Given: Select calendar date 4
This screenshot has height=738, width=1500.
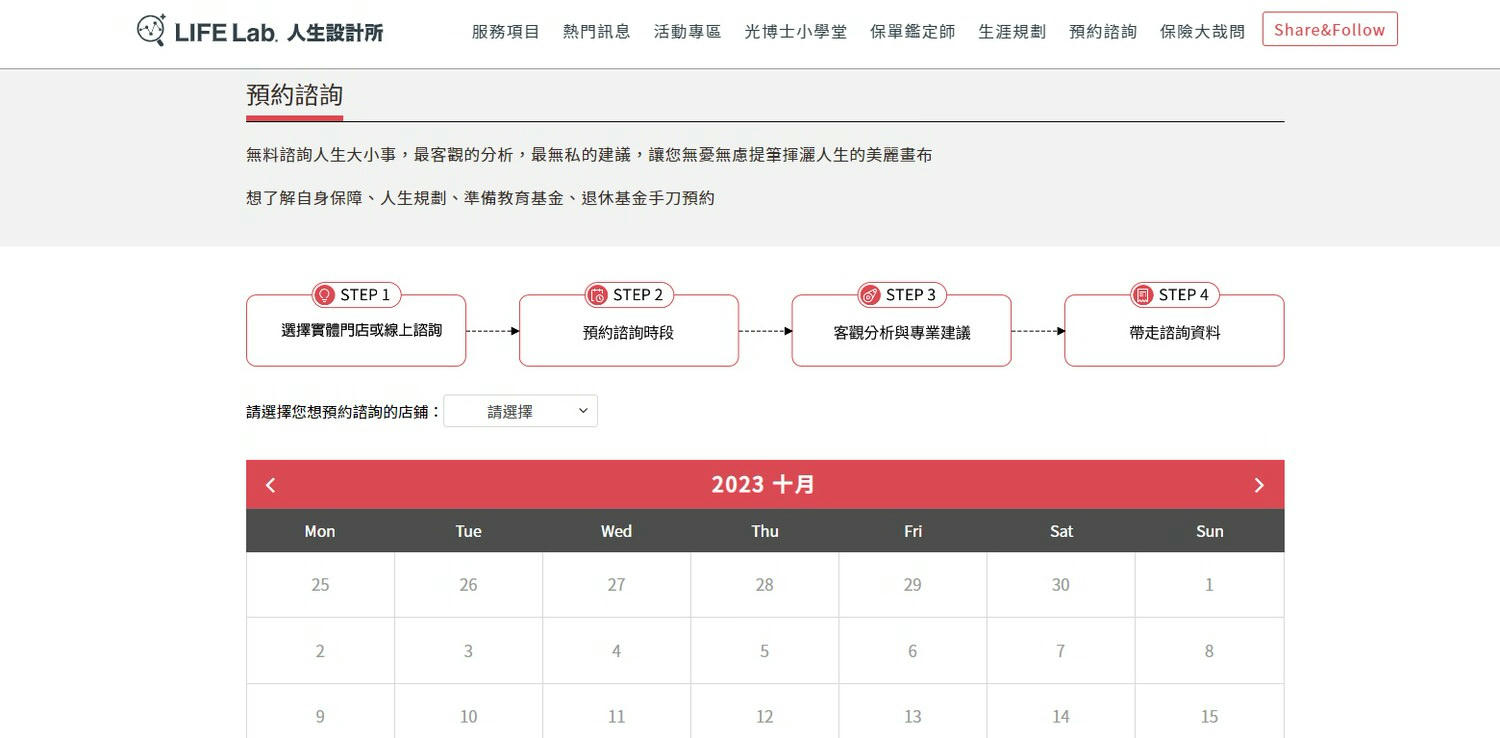Looking at the screenshot, I should click(x=616, y=651).
